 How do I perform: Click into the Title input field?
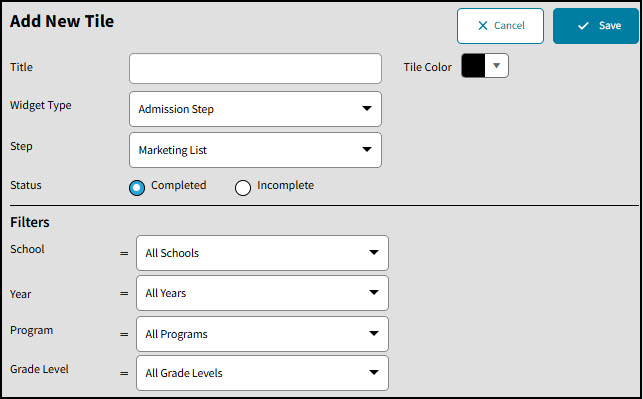tap(255, 68)
